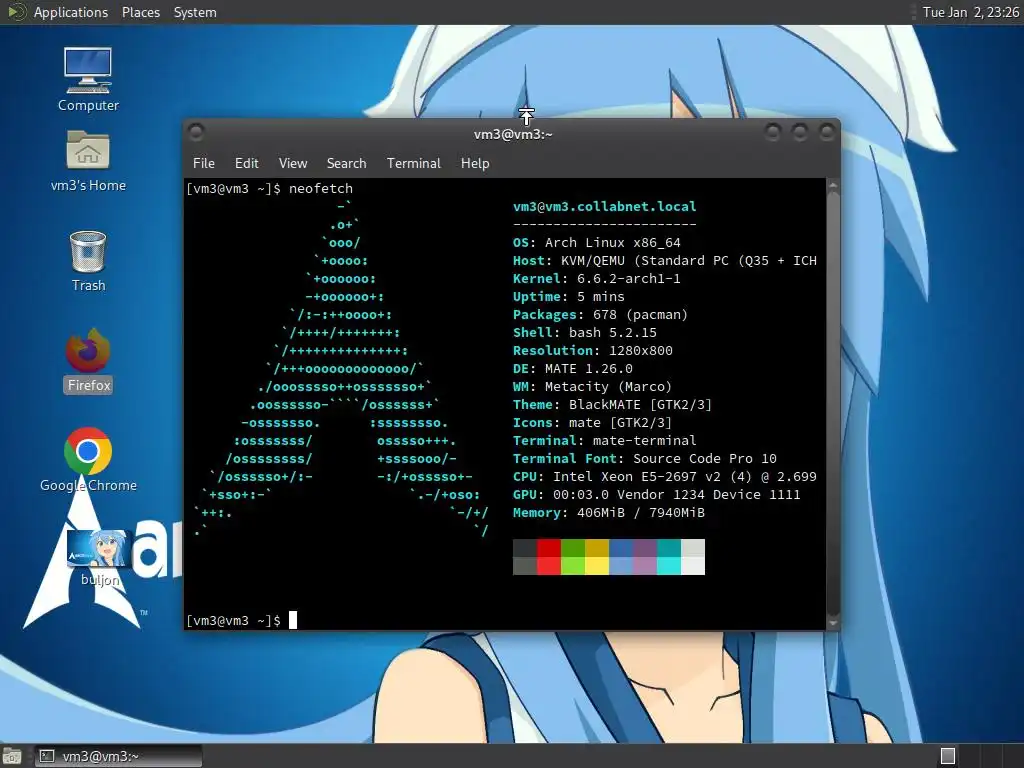The height and width of the screenshot is (768, 1024).
Task: Click the show desktop icon in bottom panel
Action: [12, 756]
